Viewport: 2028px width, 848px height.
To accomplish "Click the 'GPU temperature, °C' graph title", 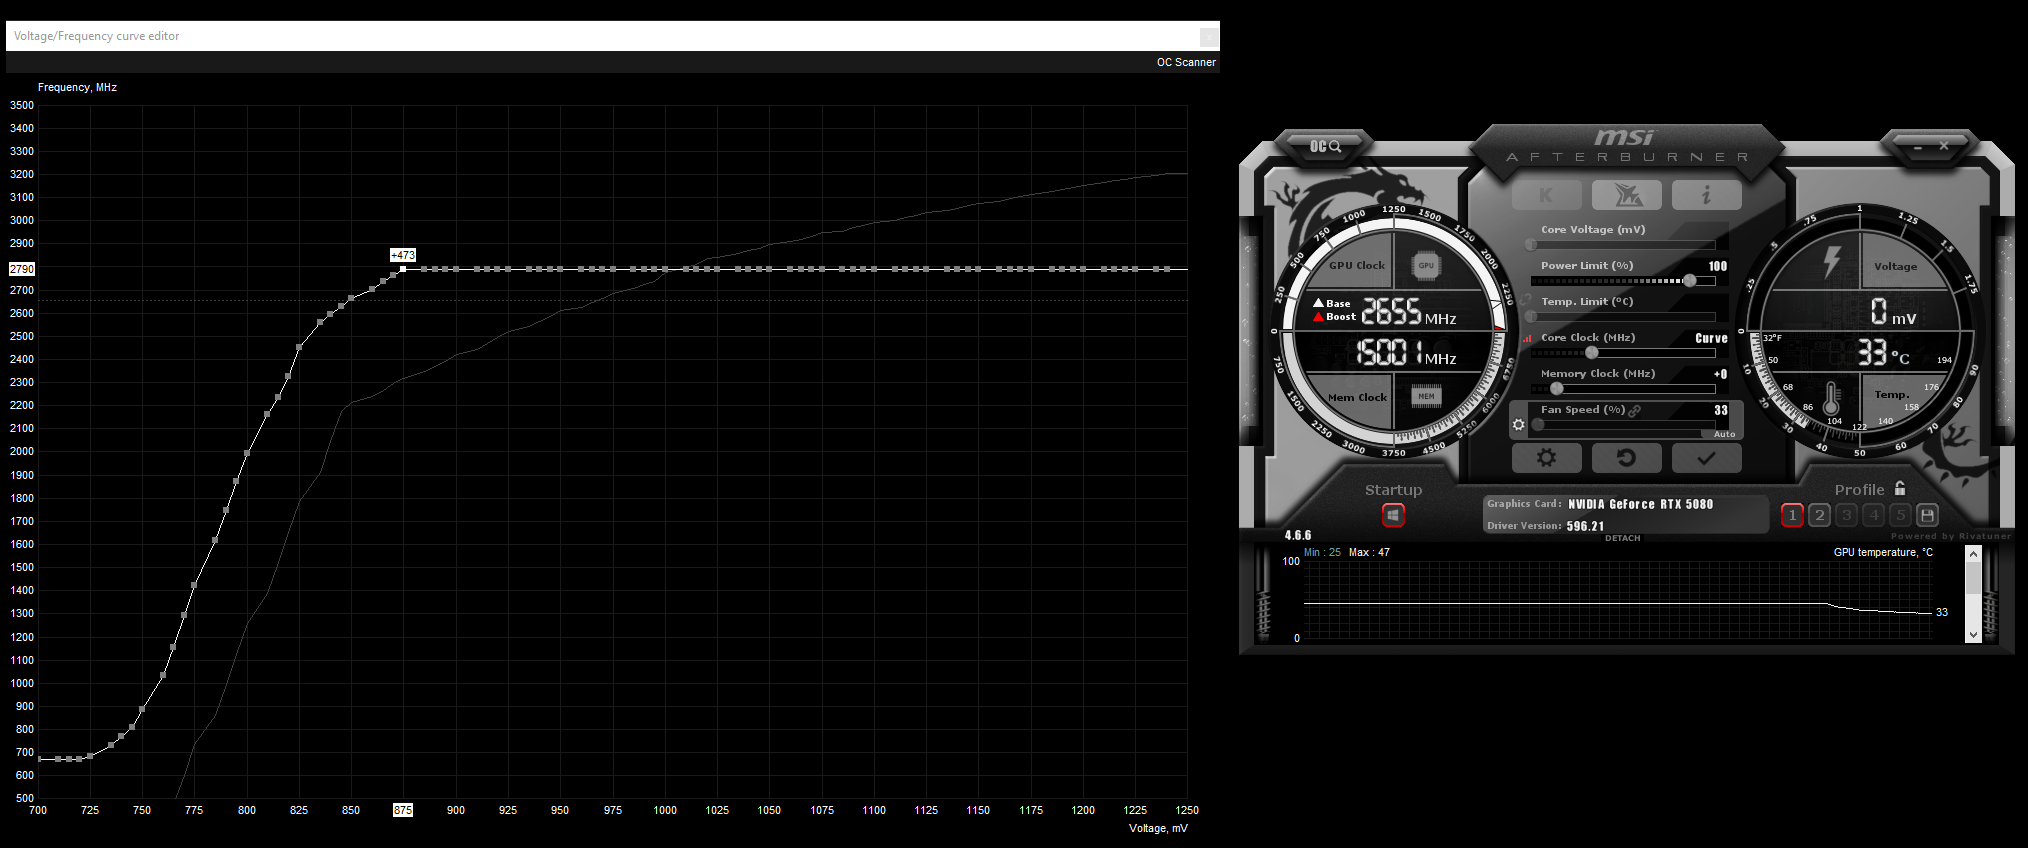I will pyautogui.click(x=1883, y=552).
